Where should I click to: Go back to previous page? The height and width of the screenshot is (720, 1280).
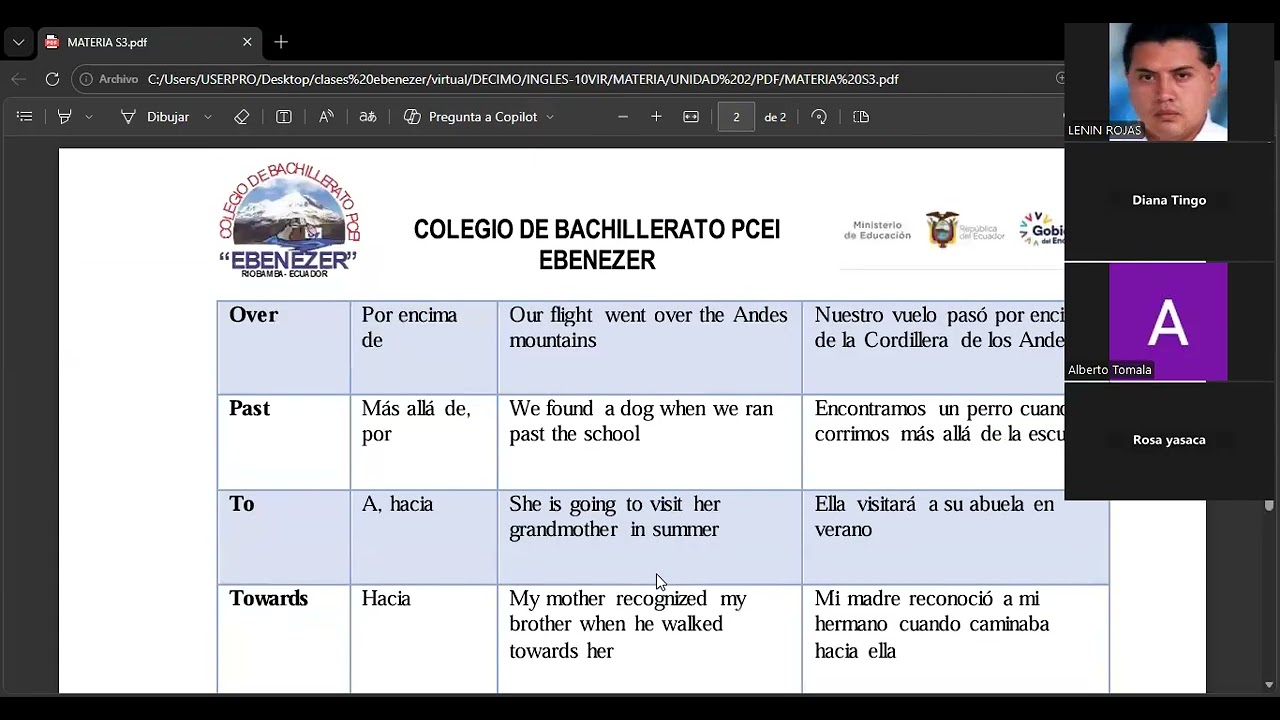19,79
